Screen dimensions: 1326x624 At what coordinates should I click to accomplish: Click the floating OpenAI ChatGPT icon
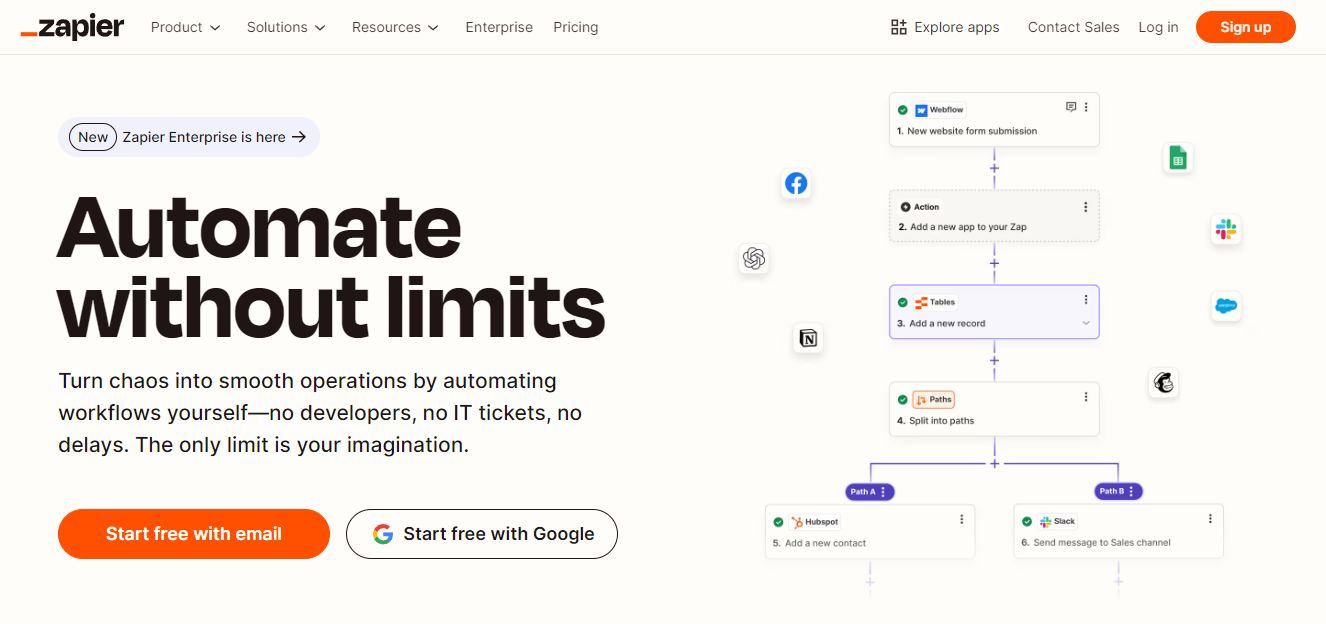pos(754,259)
